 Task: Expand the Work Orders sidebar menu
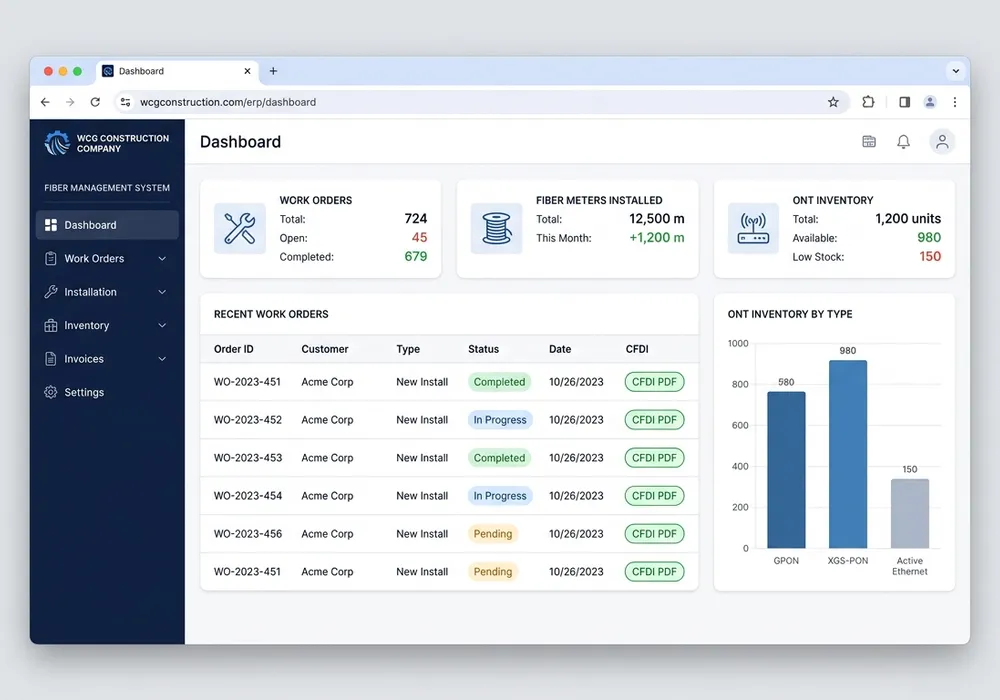click(107, 258)
